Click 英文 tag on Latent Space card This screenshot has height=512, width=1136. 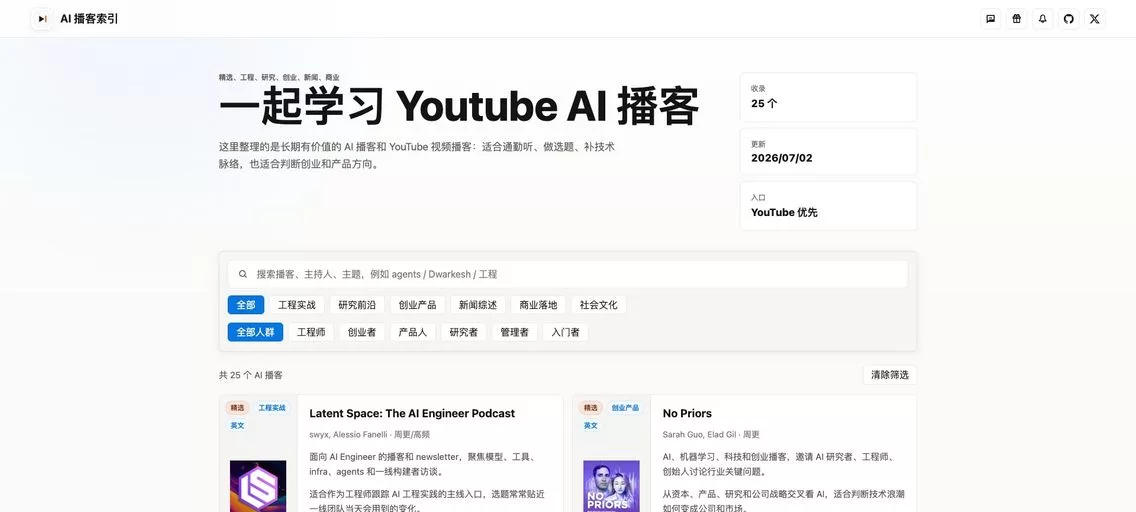(x=237, y=426)
